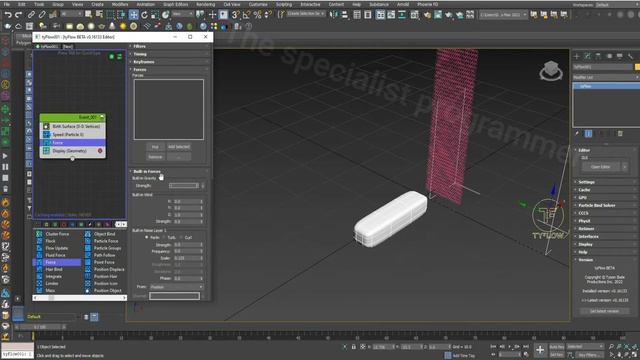Click the object color swatch beside the name field
Image resolution: width=640 pixels, height=360 pixels.
tap(637, 67)
